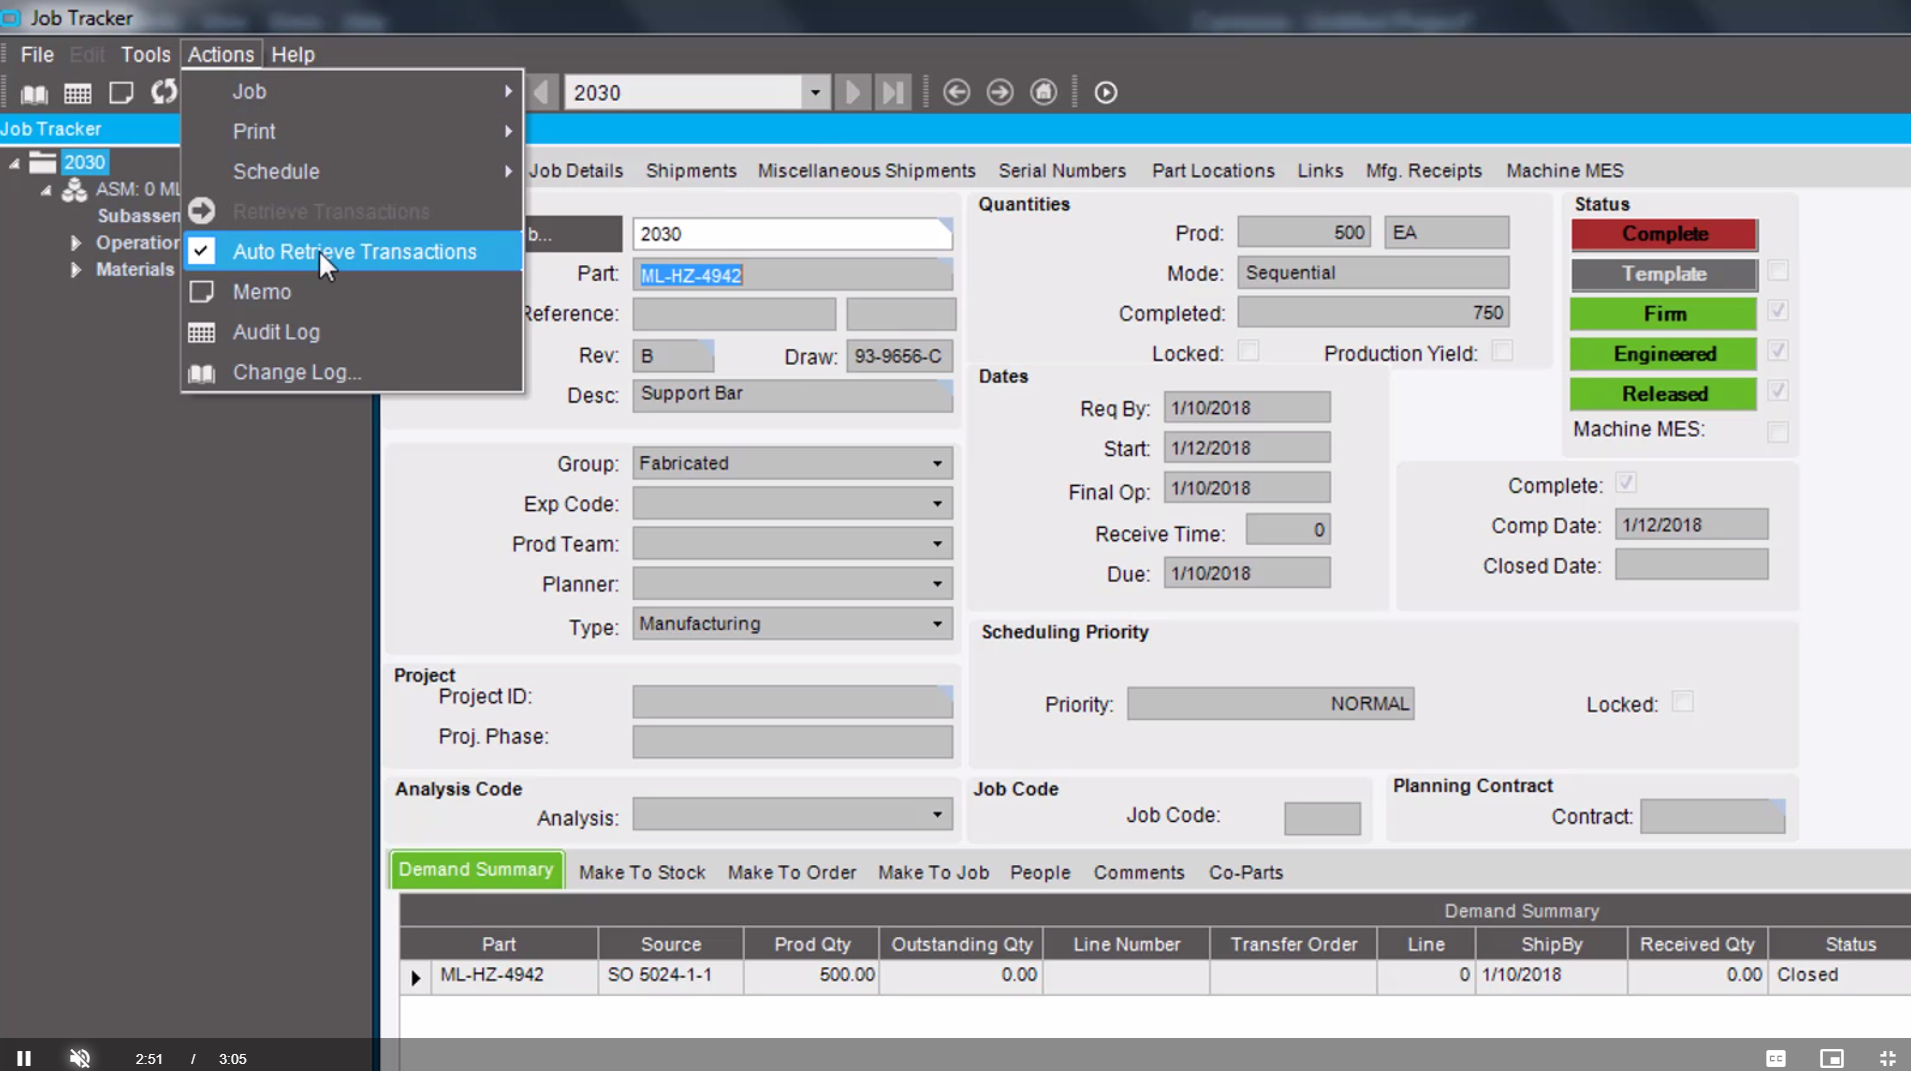Screen dimensions: 1911x1071
Task: Uncheck the Released status checkbox
Action: coord(1778,391)
